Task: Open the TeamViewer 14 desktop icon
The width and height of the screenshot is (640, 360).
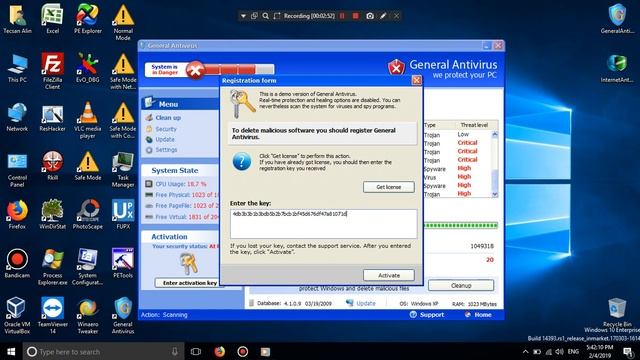Action: coord(52,316)
